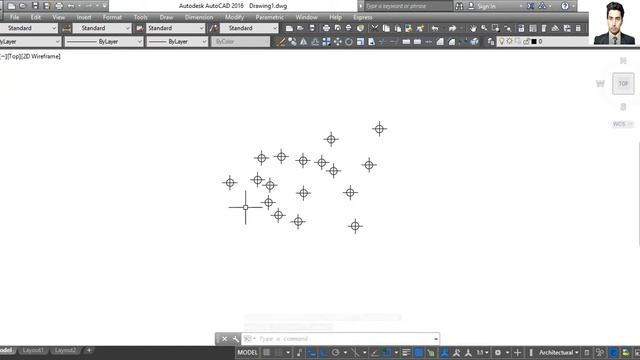Click the Save icon in quick access toolbar

coord(35,6)
